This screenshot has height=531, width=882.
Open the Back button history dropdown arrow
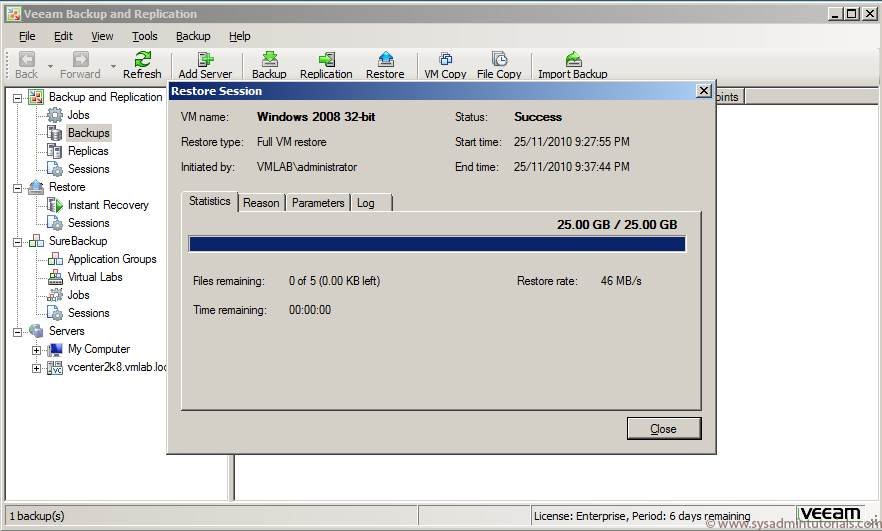(50, 66)
